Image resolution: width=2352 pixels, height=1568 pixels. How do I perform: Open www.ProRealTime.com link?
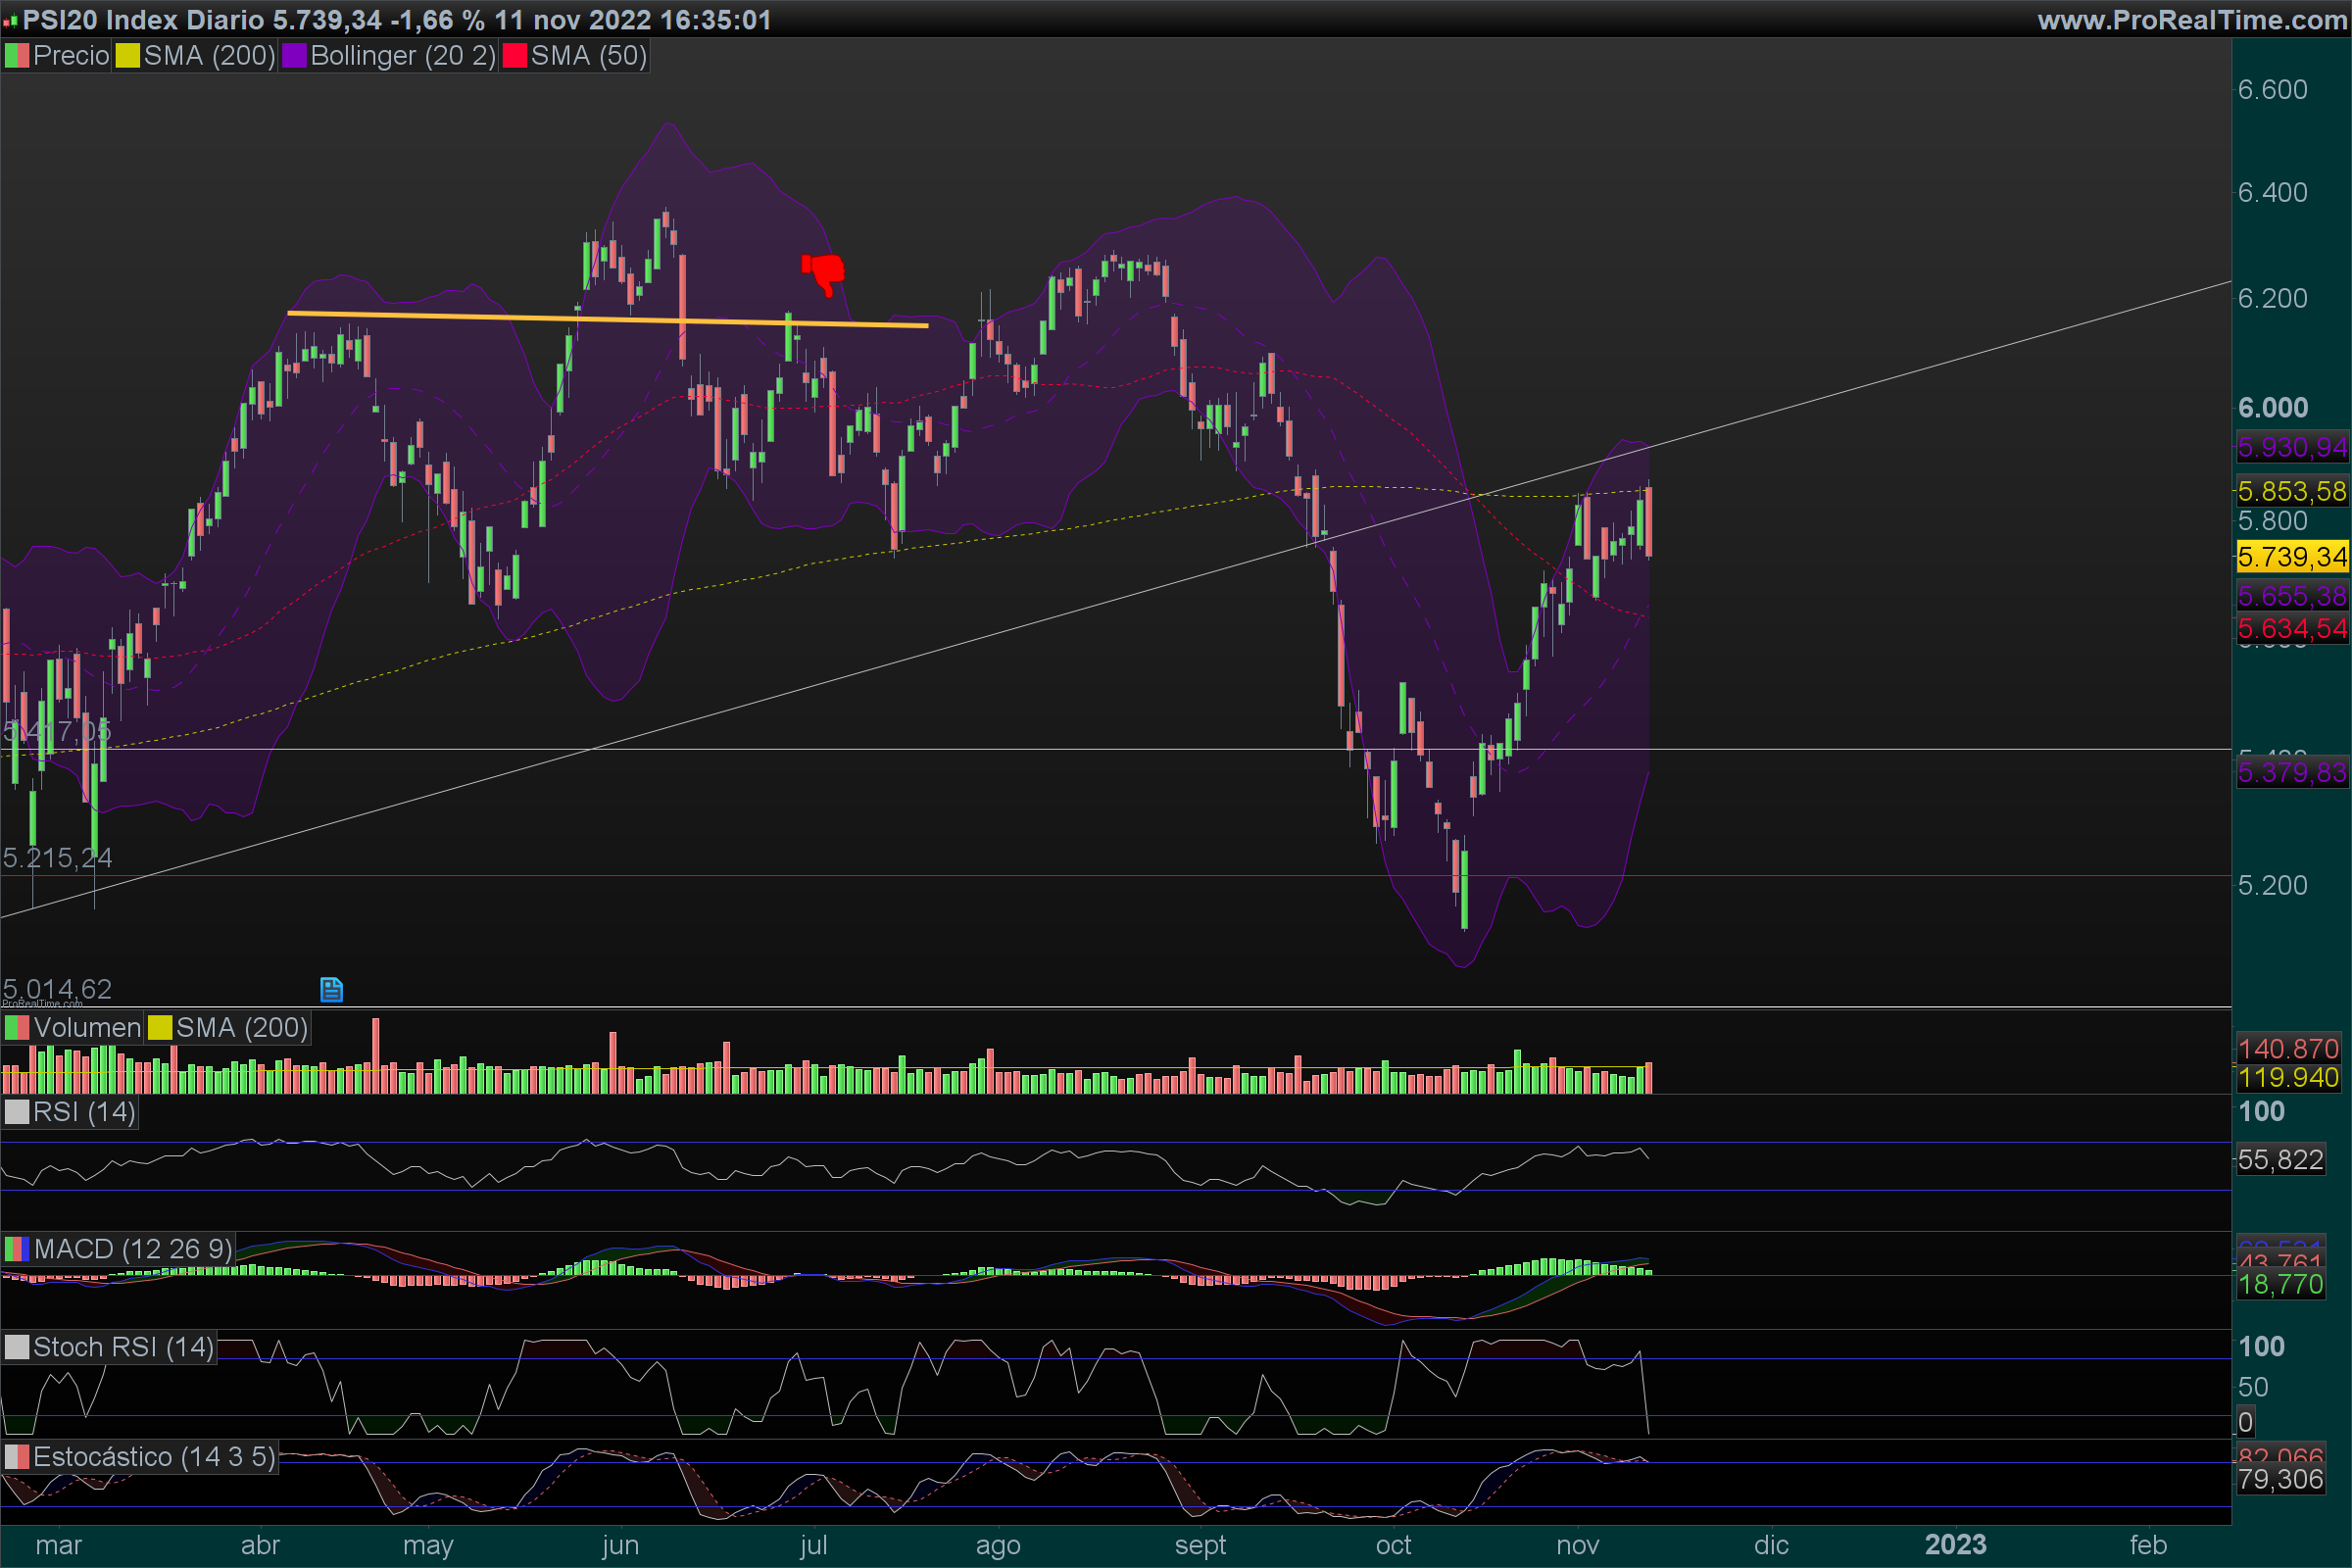click(x=2192, y=20)
